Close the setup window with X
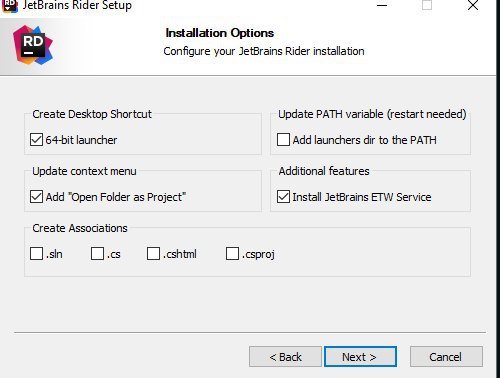 point(473,5)
